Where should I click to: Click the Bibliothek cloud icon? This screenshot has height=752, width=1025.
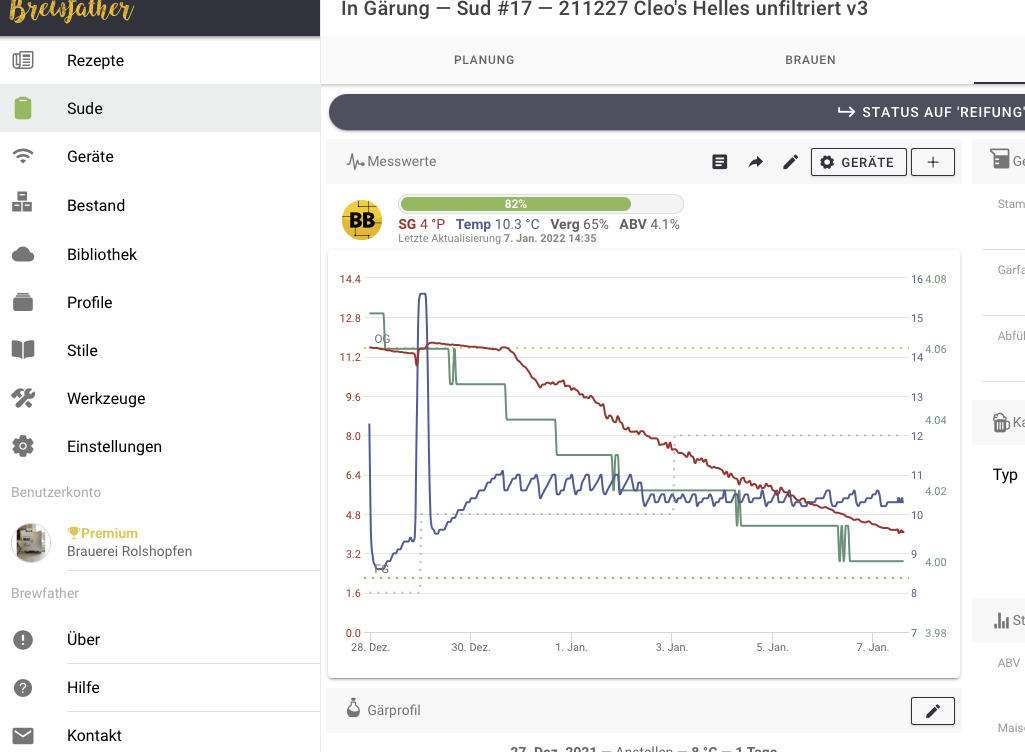point(23,254)
